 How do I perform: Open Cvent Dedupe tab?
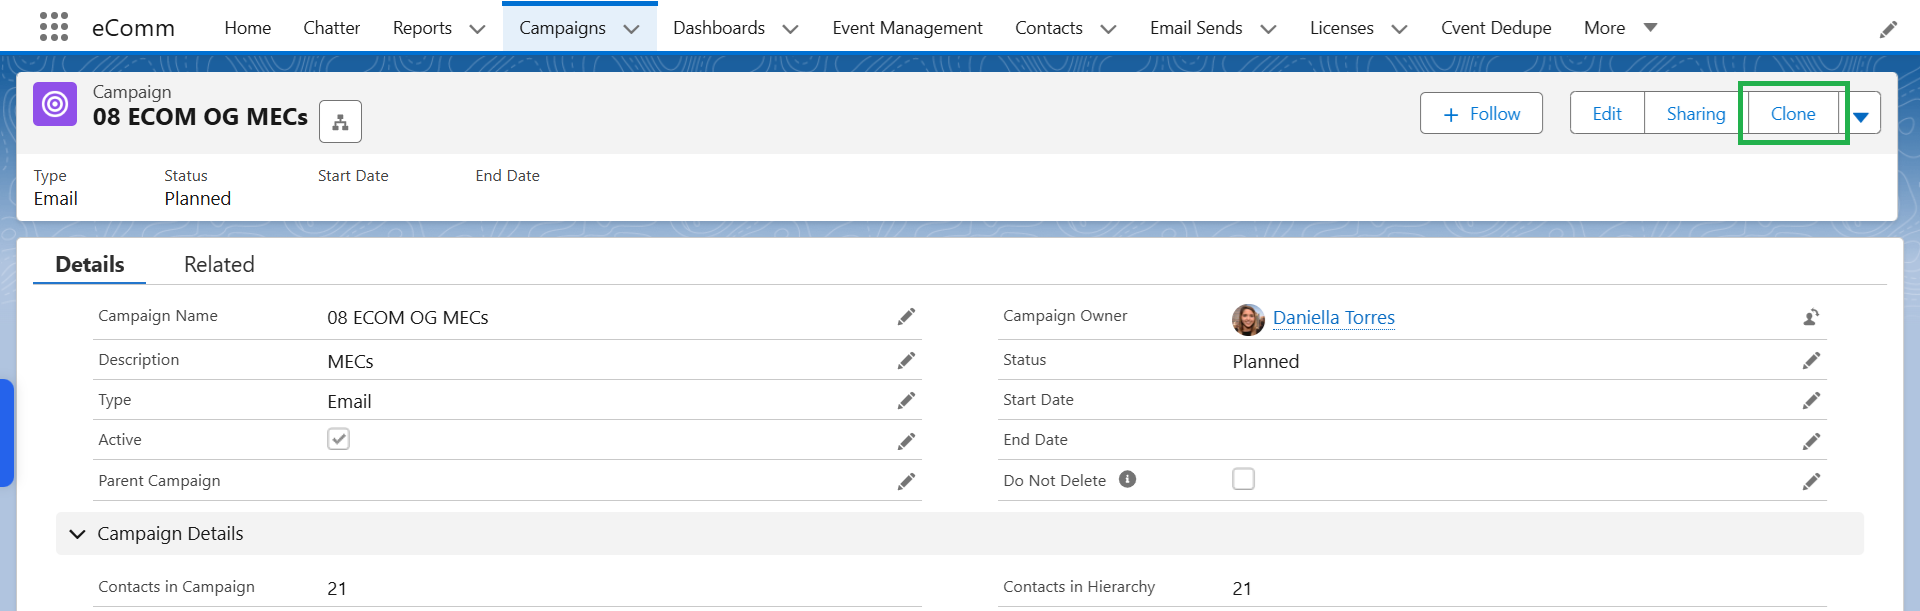(1496, 28)
